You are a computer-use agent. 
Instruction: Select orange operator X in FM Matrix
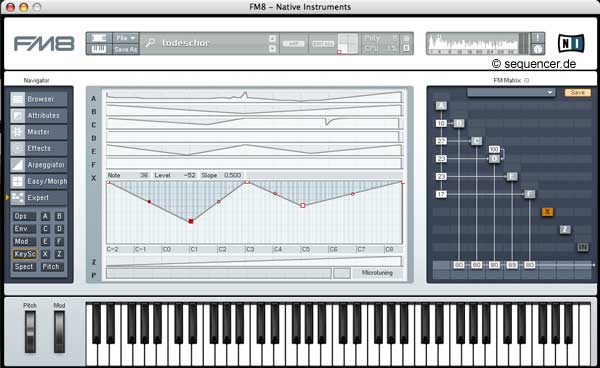[547, 212]
